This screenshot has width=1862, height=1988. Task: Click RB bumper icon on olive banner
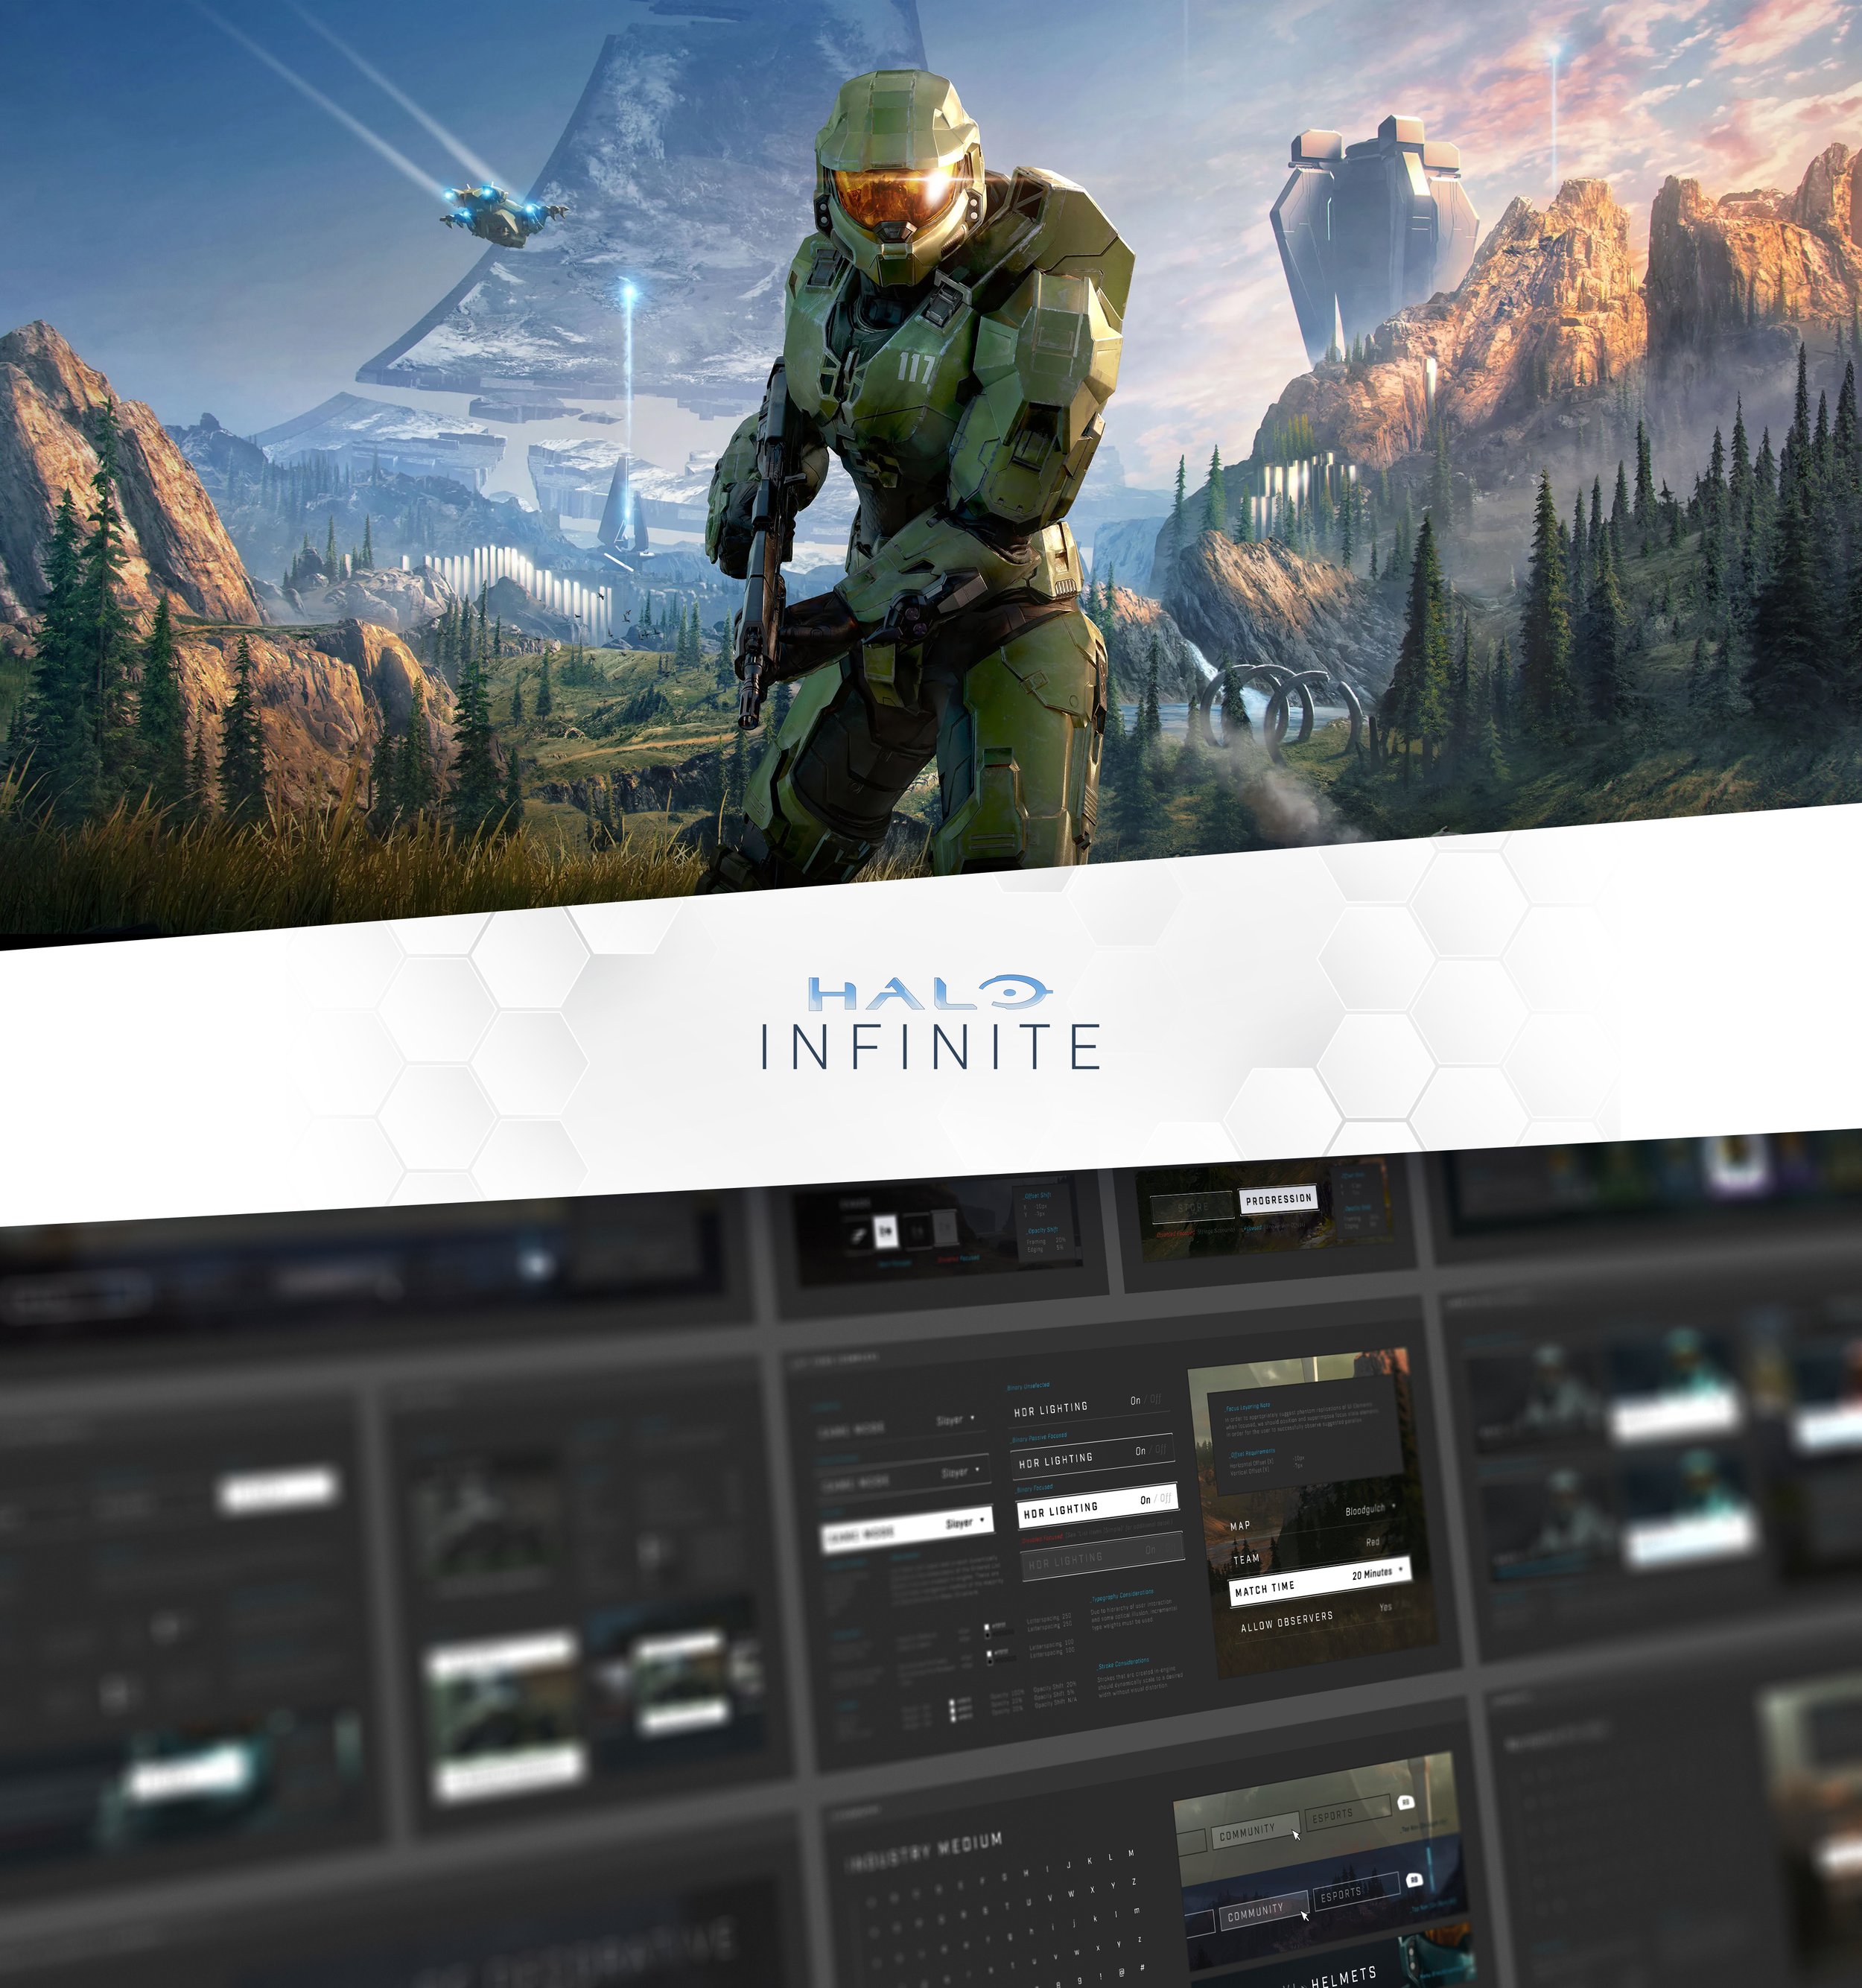pyautogui.click(x=1405, y=1802)
